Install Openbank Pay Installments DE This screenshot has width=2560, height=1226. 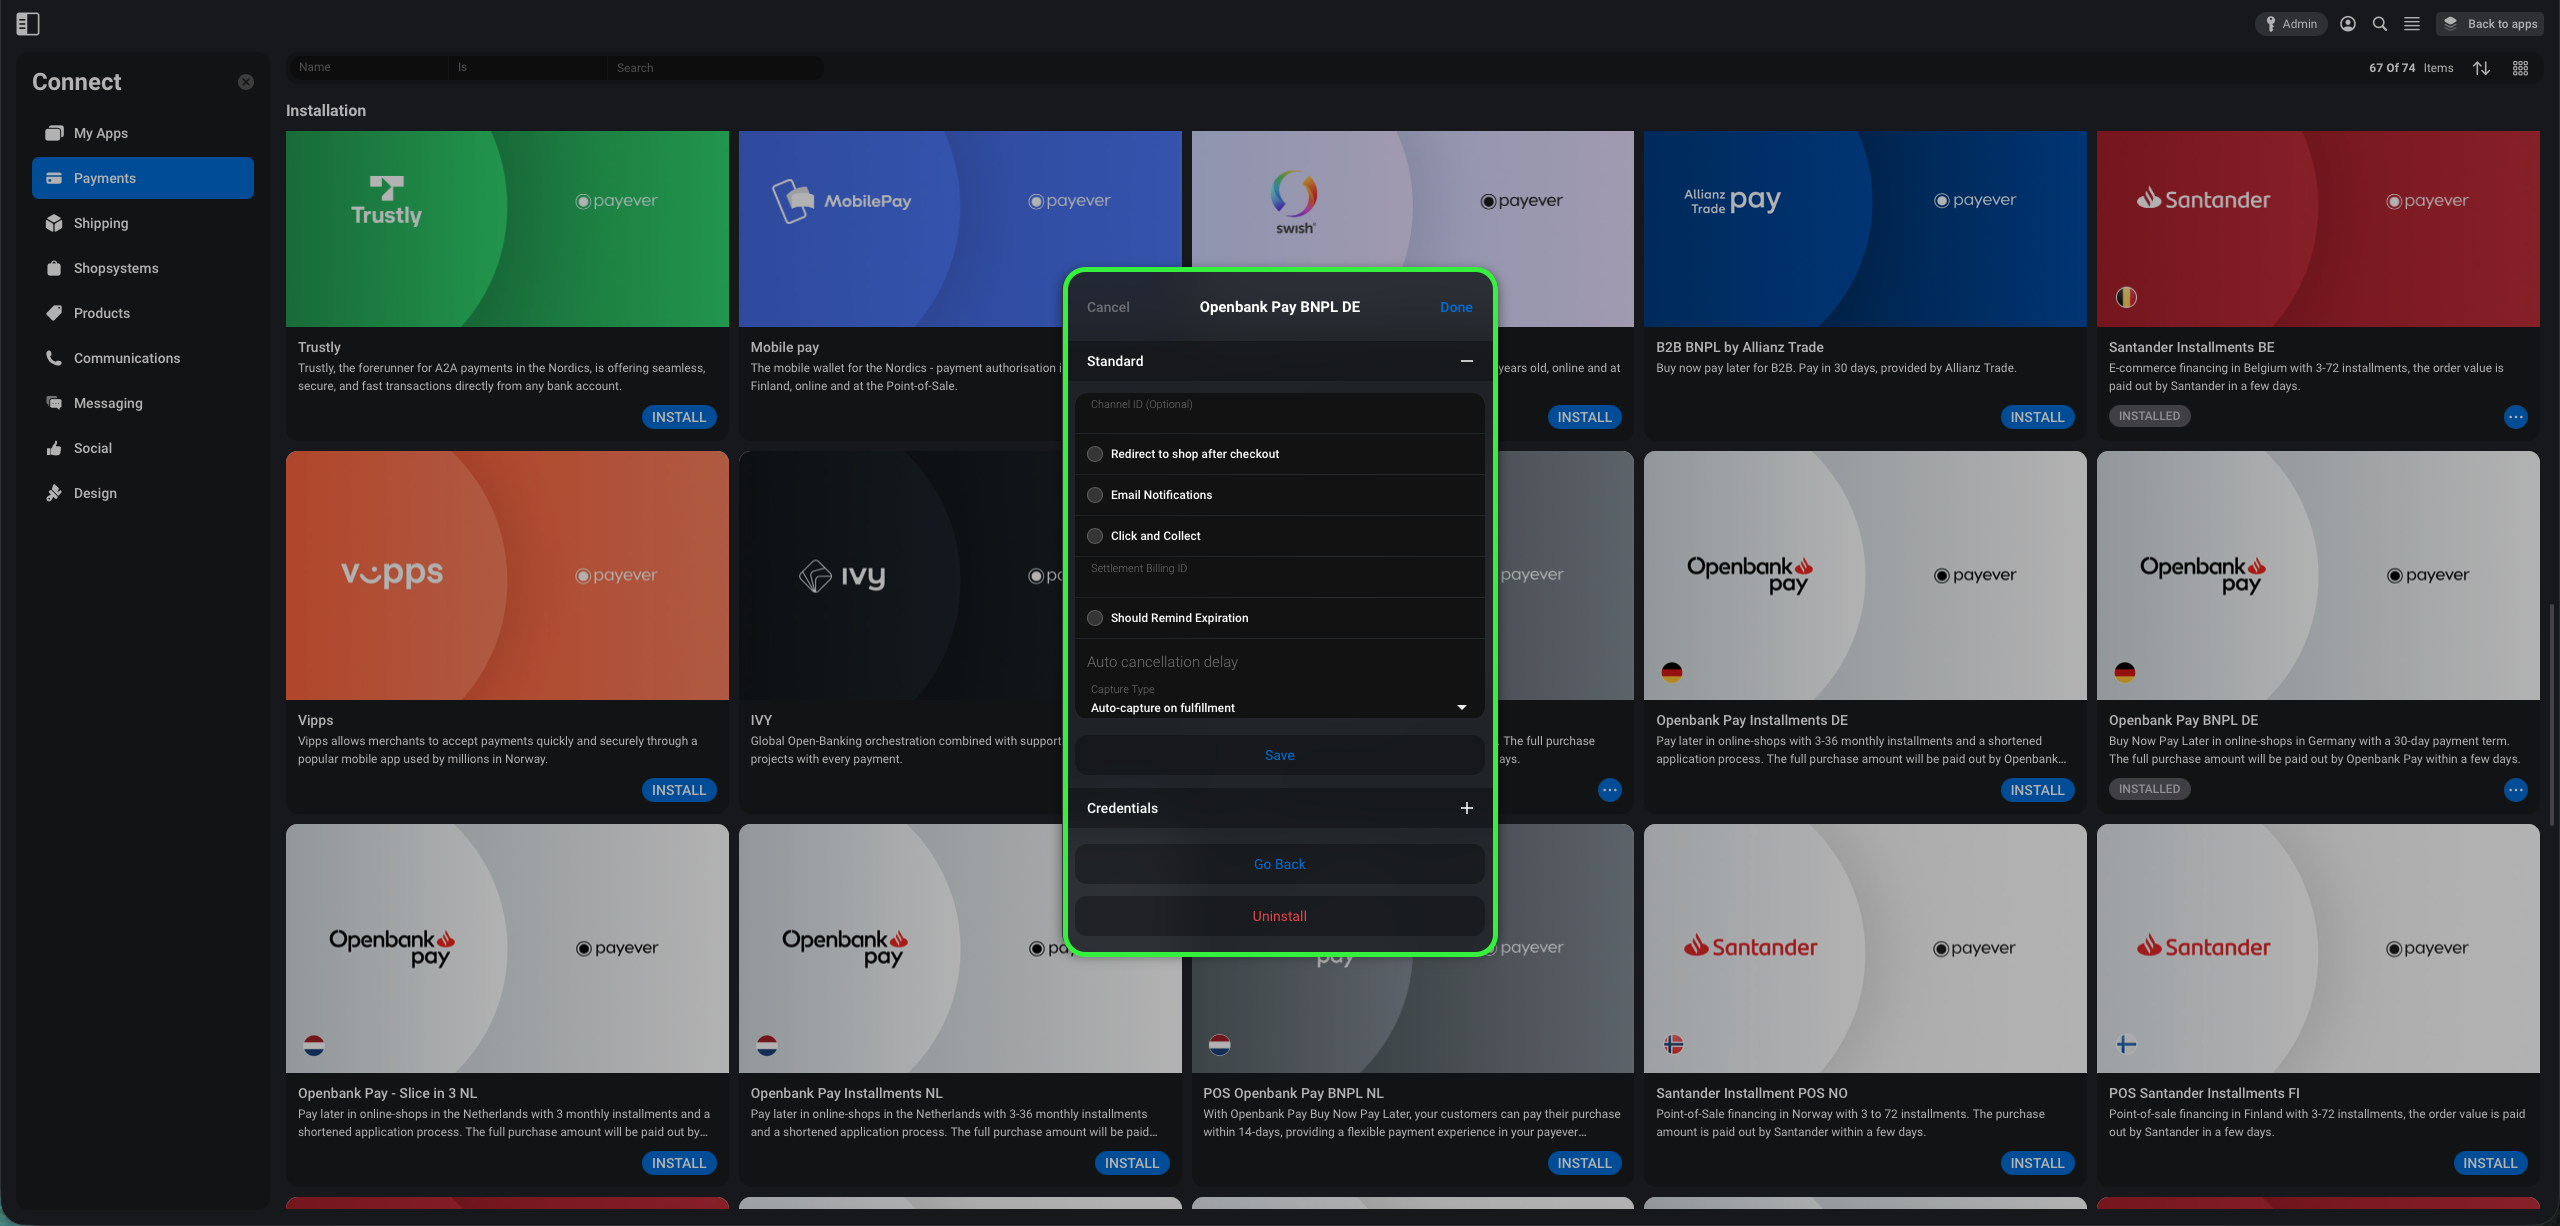pos(2037,790)
